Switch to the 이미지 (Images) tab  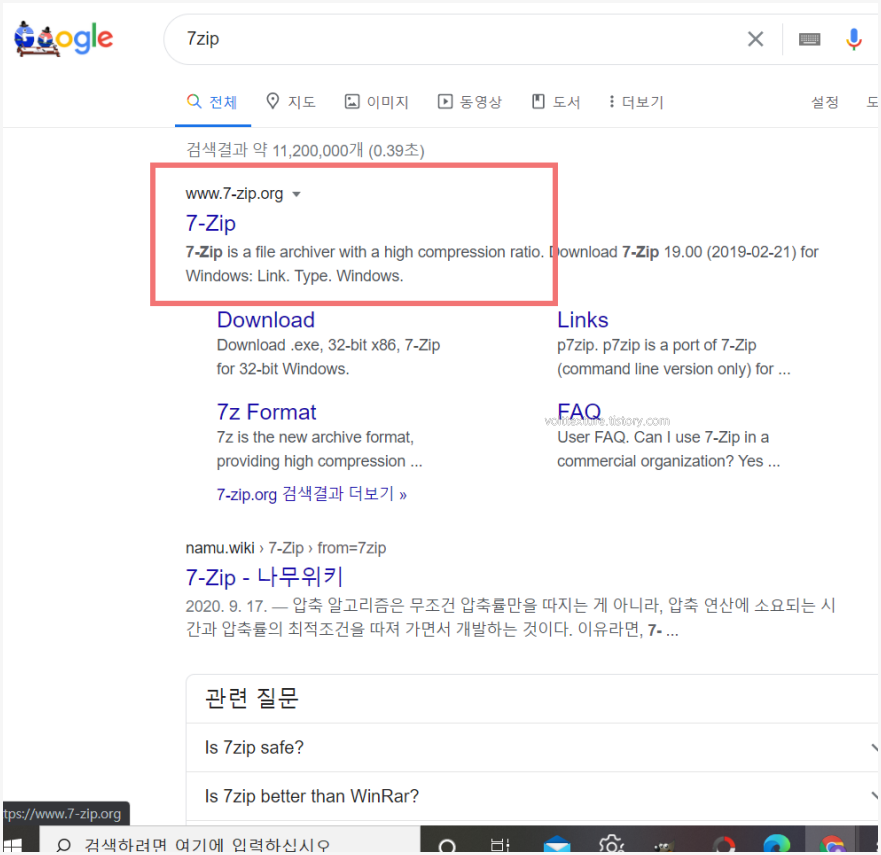[376, 102]
